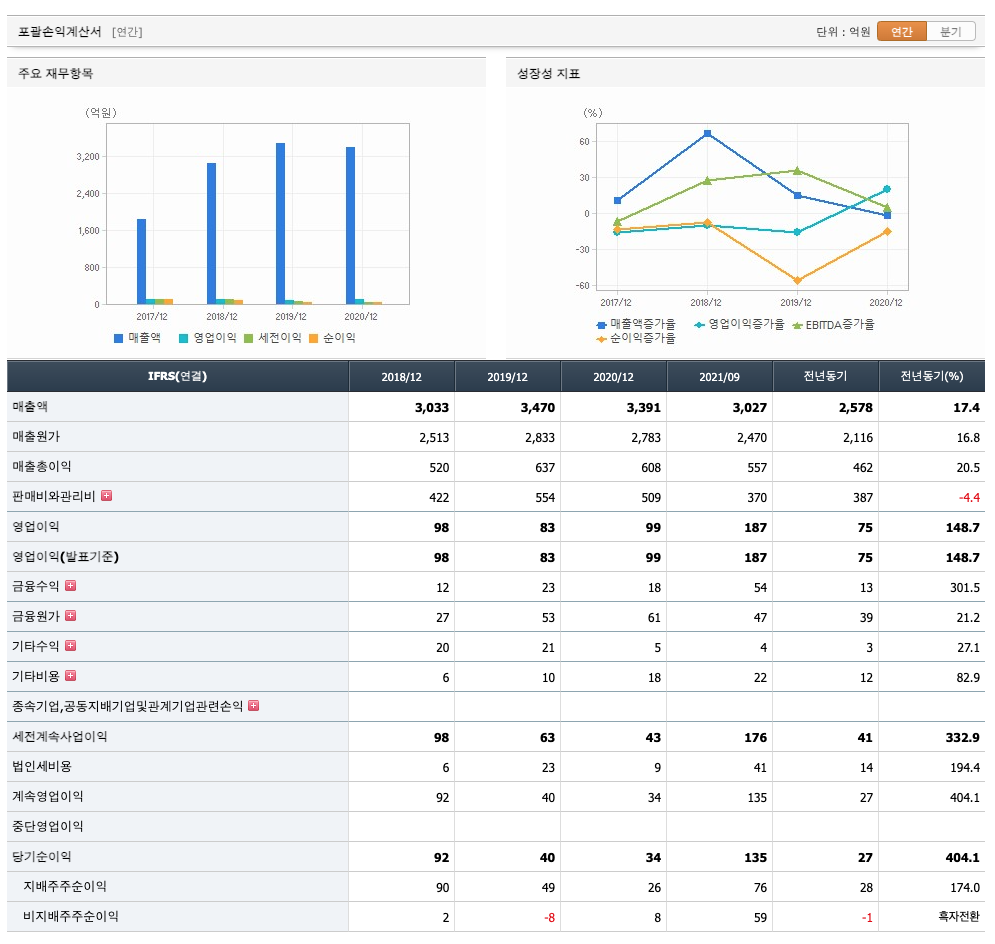Click the 2018/12 매출액증가율 peak data point
Viewport: 995px width, 944px height.
tap(708, 133)
